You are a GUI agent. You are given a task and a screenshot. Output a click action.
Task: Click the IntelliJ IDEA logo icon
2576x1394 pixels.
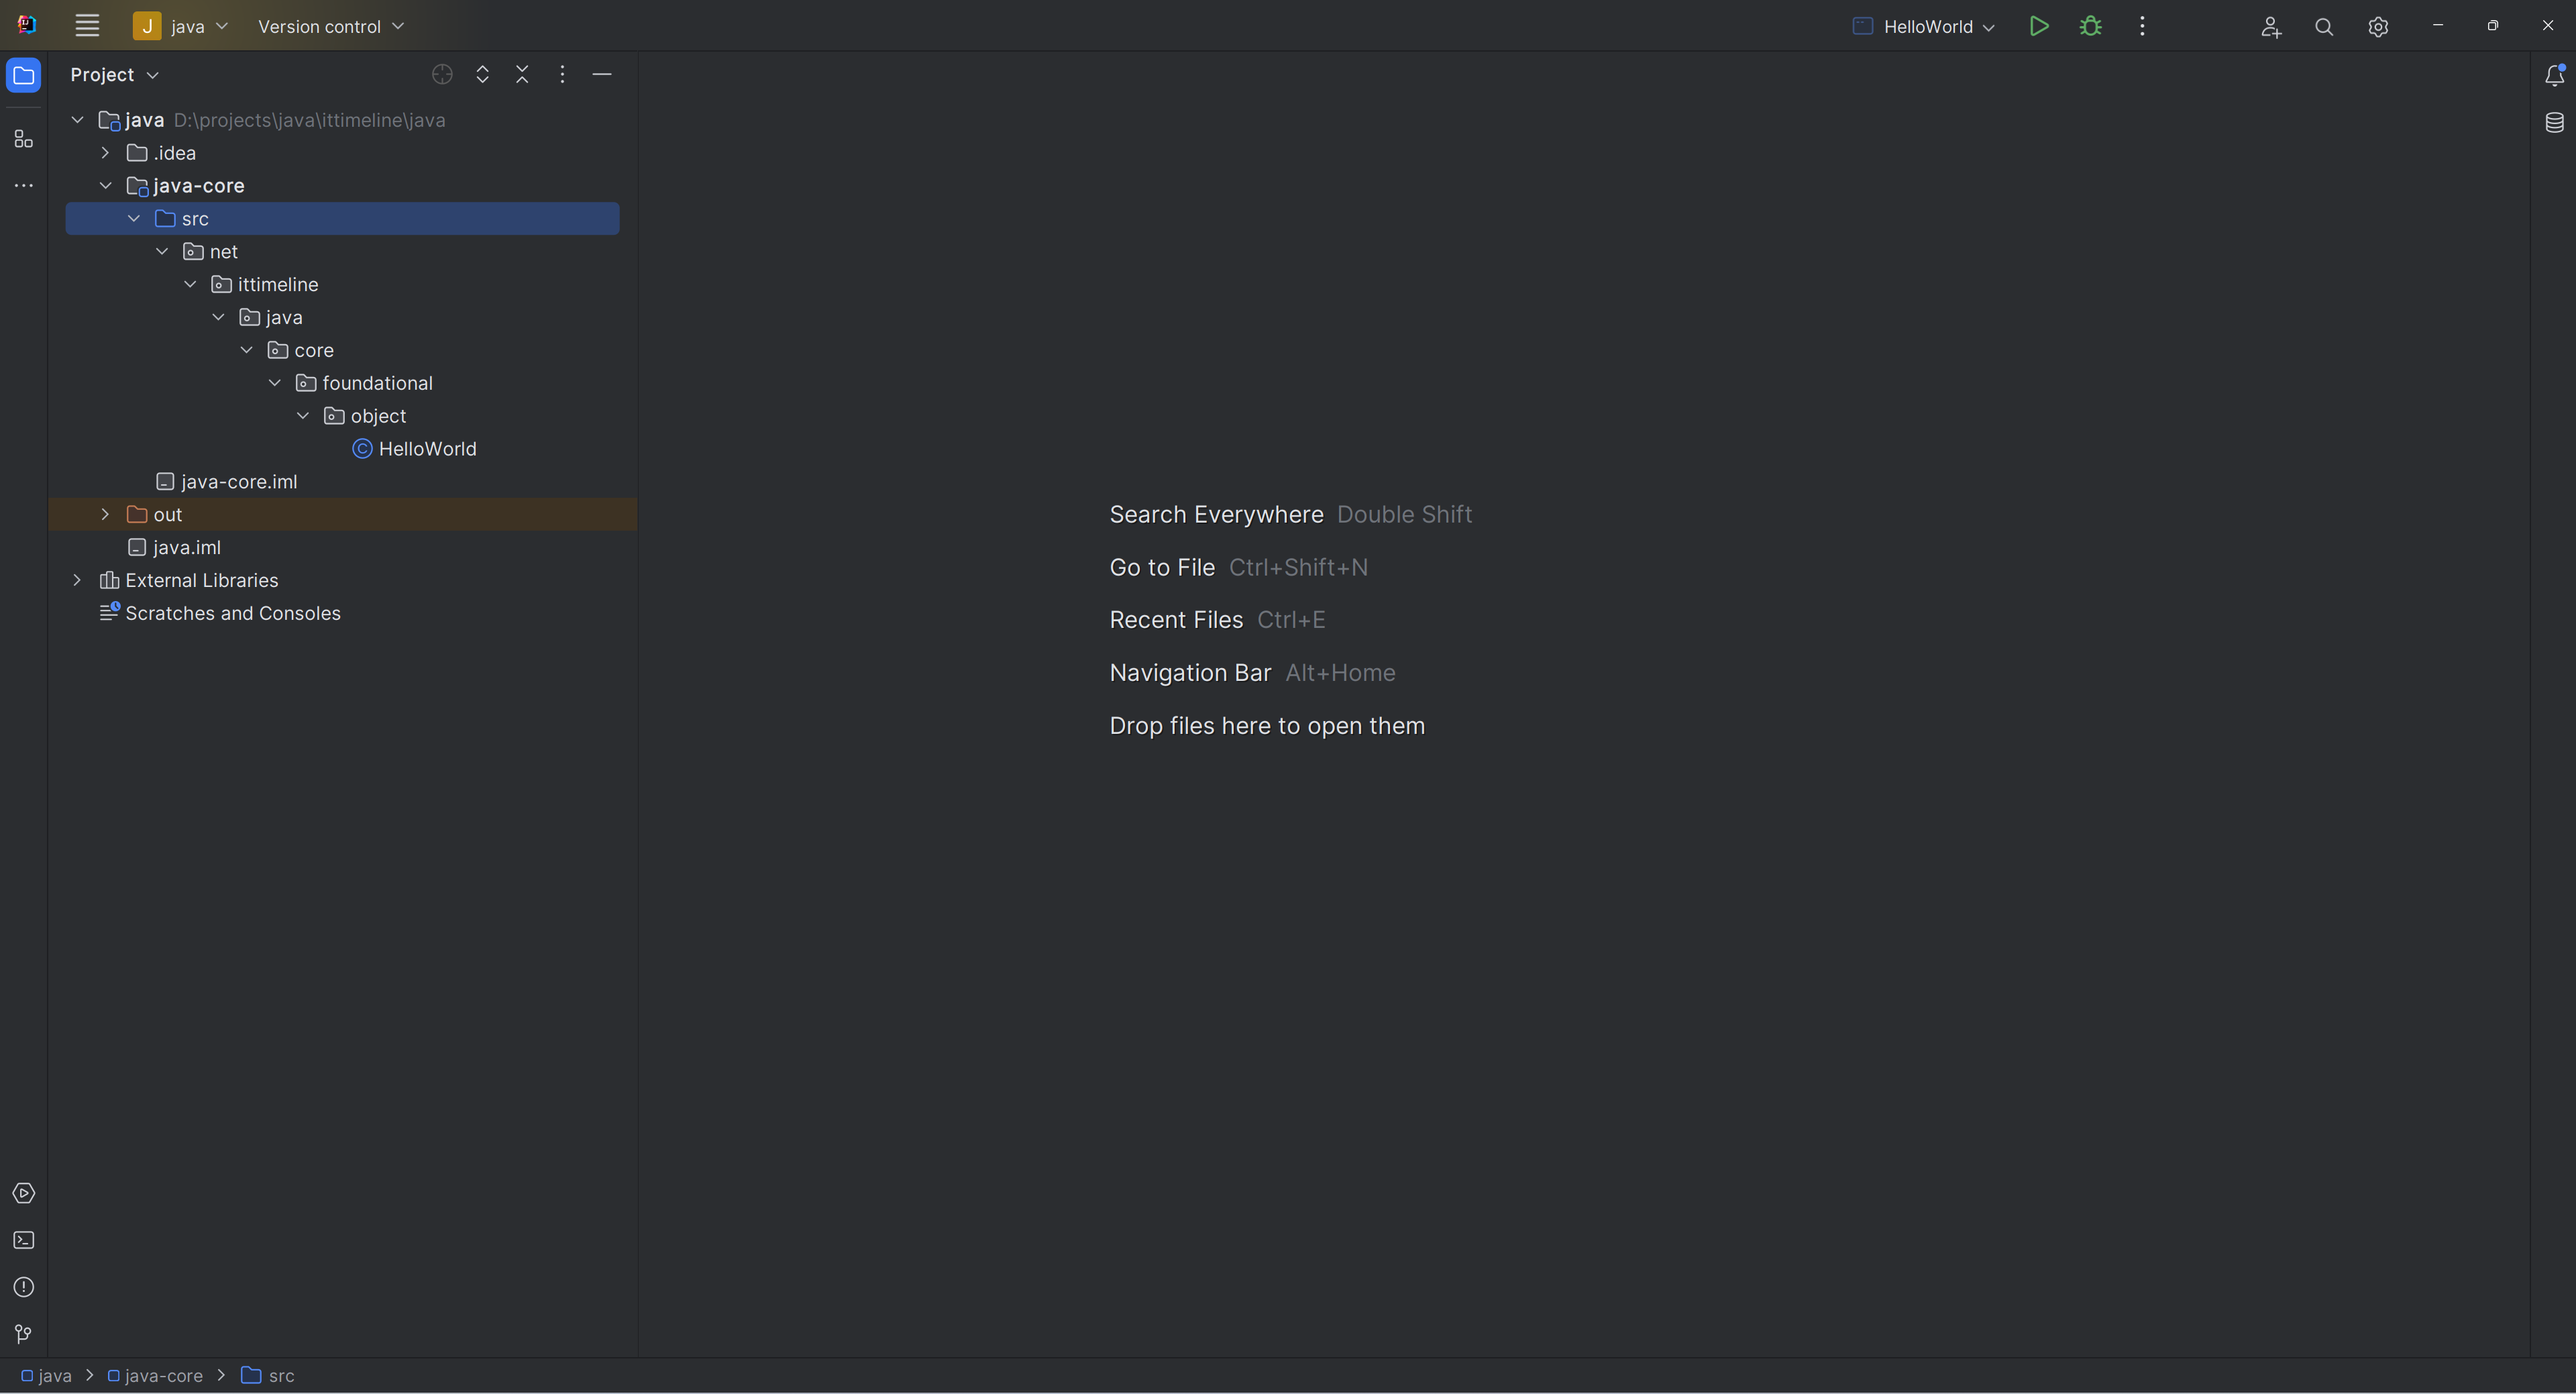coord(27,25)
